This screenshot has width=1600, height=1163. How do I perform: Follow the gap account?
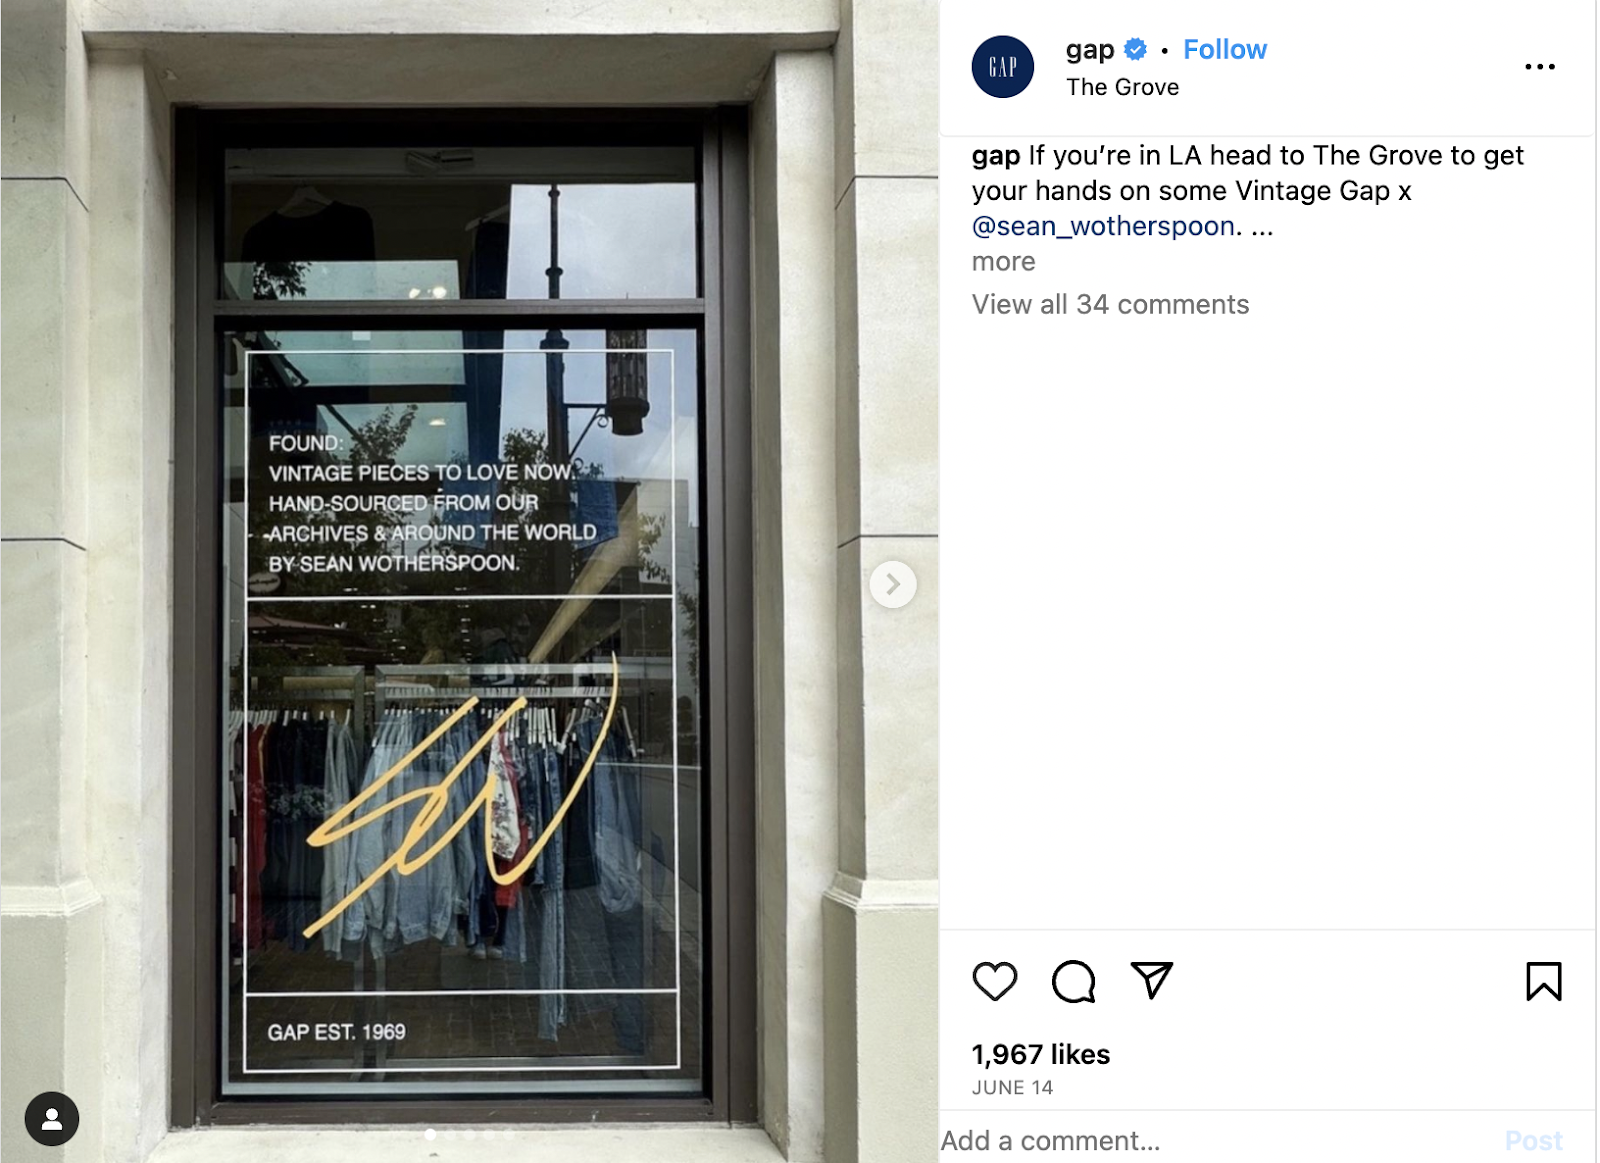pos(1224,49)
